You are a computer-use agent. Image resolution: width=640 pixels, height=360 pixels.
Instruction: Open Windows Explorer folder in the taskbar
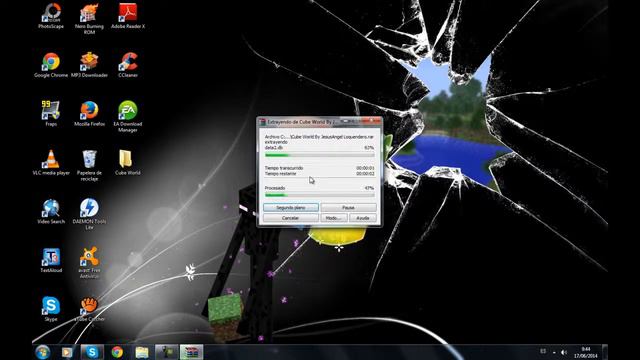click(142, 352)
